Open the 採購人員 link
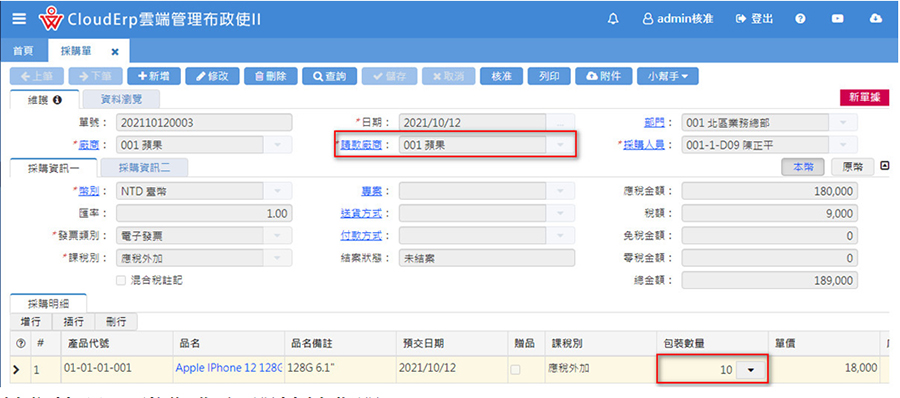 (644, 145)
